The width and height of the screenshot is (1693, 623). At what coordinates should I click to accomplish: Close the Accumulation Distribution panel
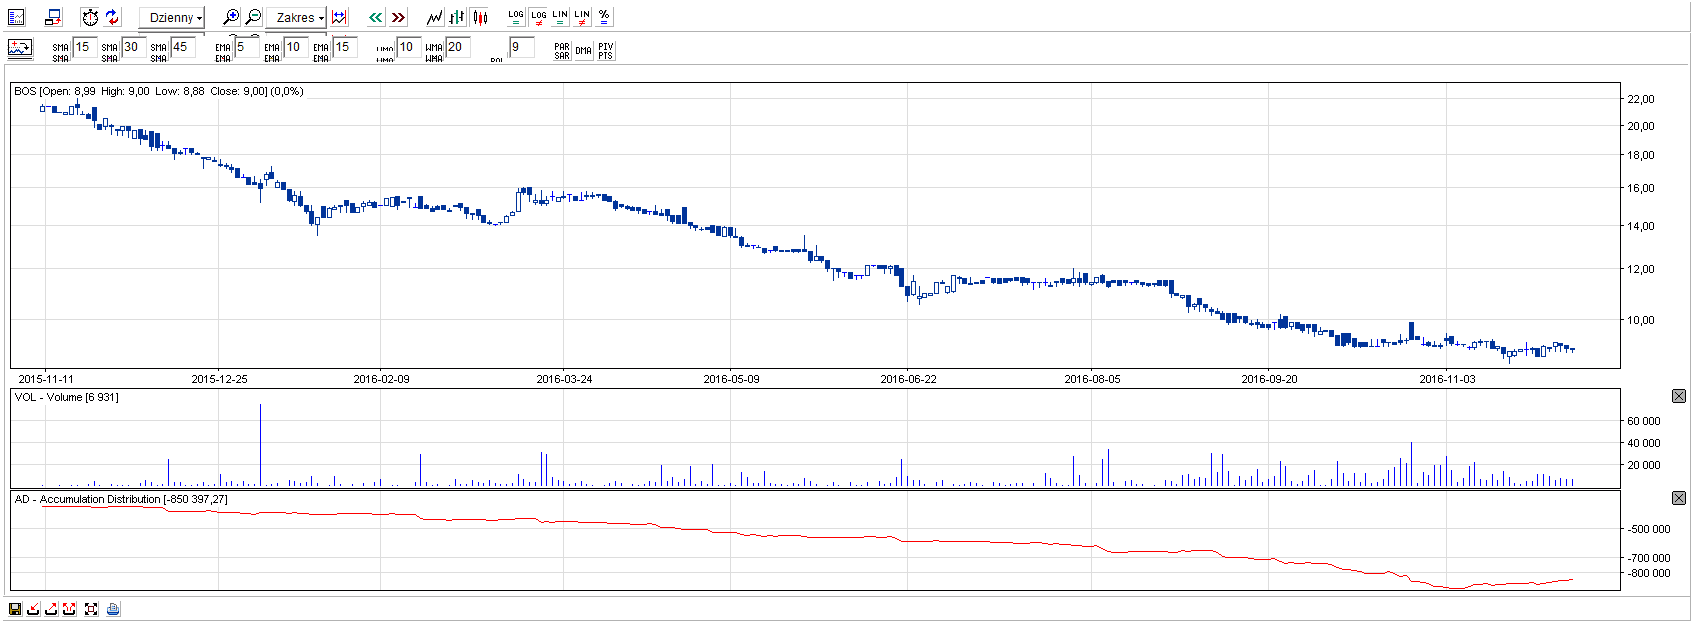tap(1679, 498)
